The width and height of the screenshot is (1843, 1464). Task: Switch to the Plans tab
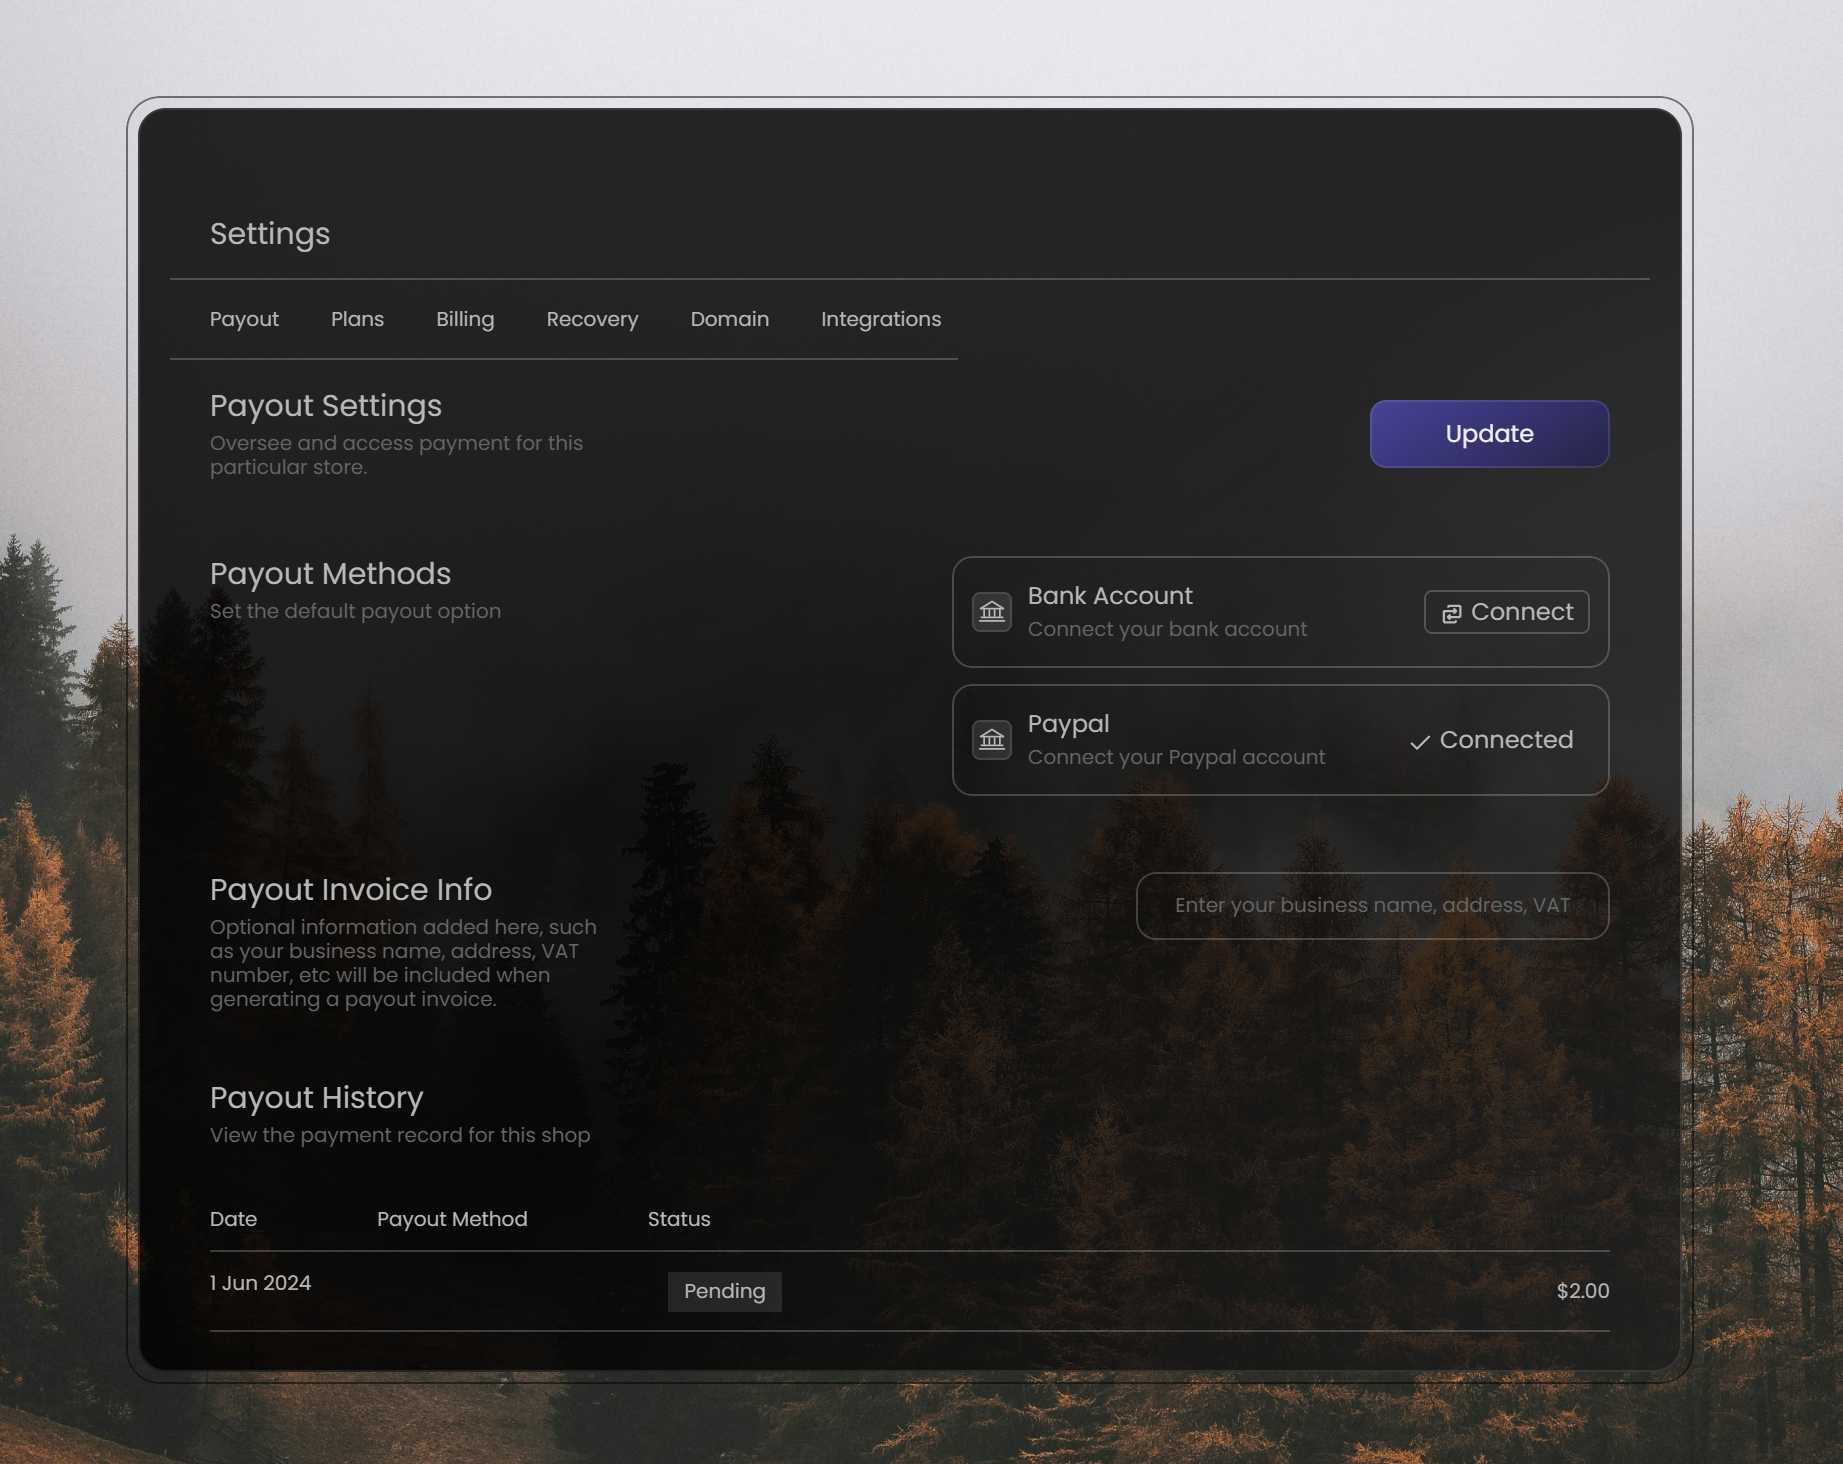pos(357,319)
